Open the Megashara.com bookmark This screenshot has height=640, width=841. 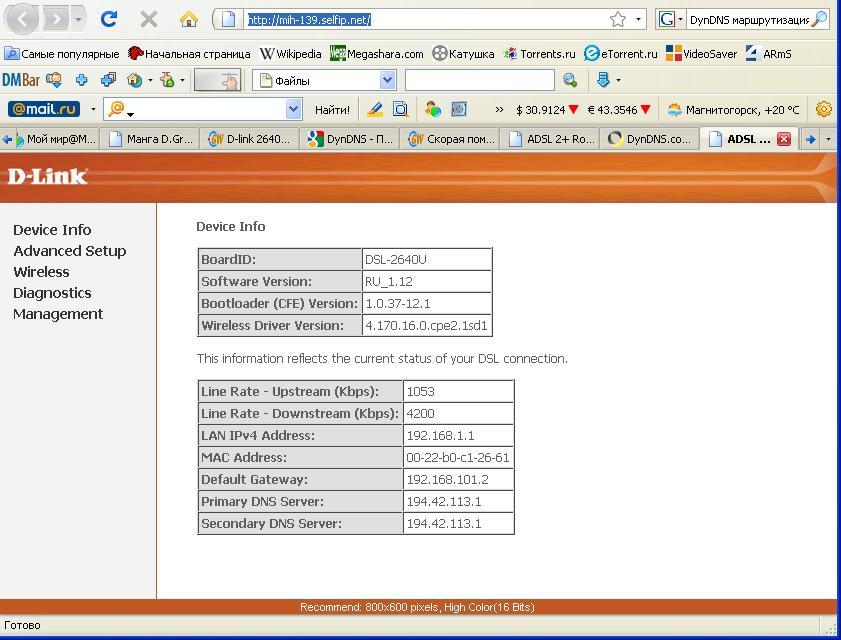pos(377,54)
